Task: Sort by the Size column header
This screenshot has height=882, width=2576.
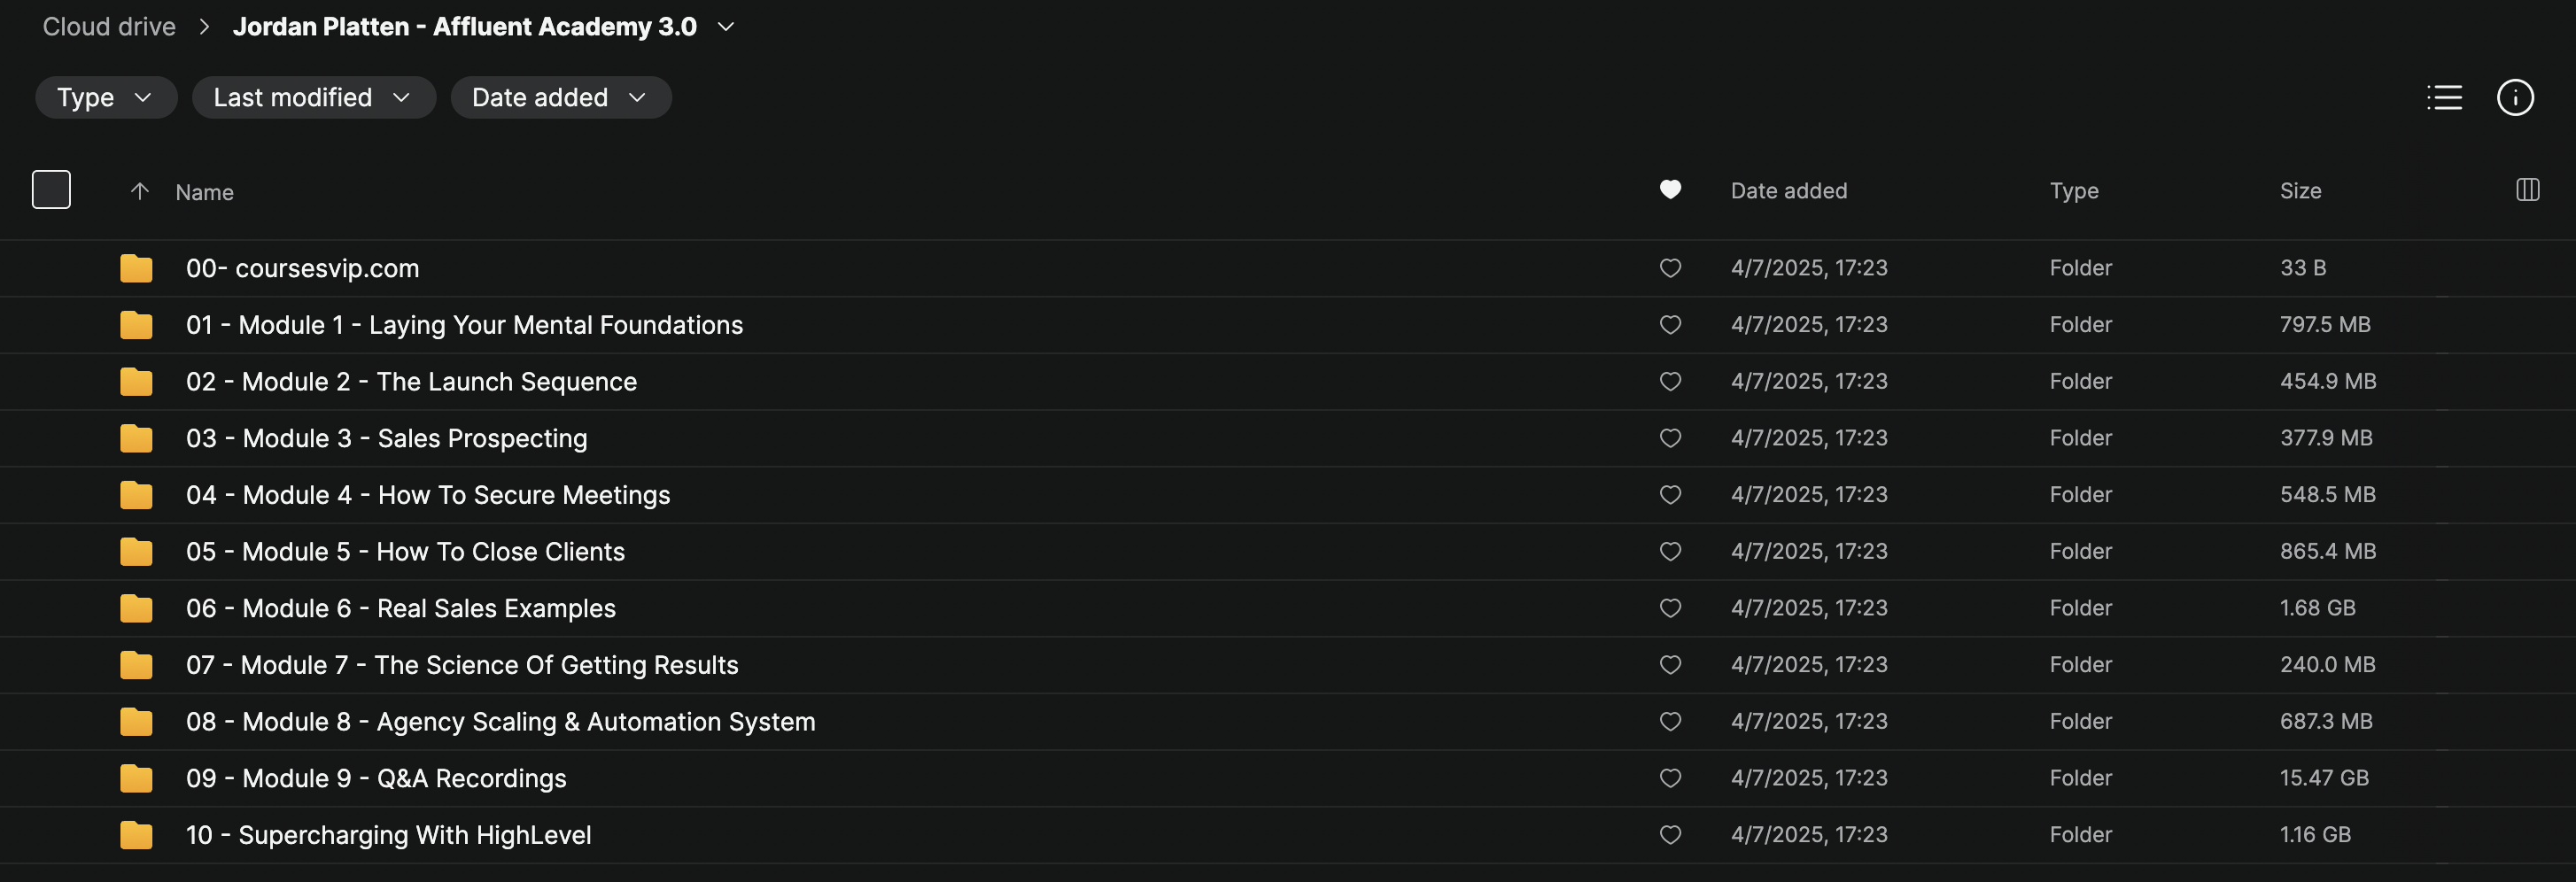Action: tap(2299, 191)
